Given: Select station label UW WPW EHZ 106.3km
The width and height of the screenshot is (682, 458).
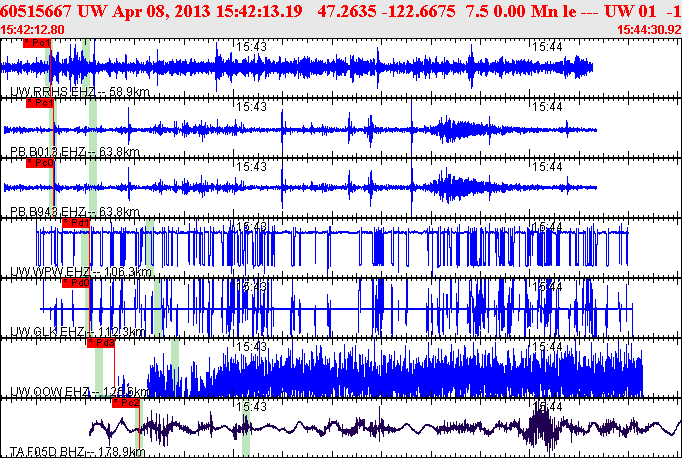Looking at the screenshot, I should point(81,272).
